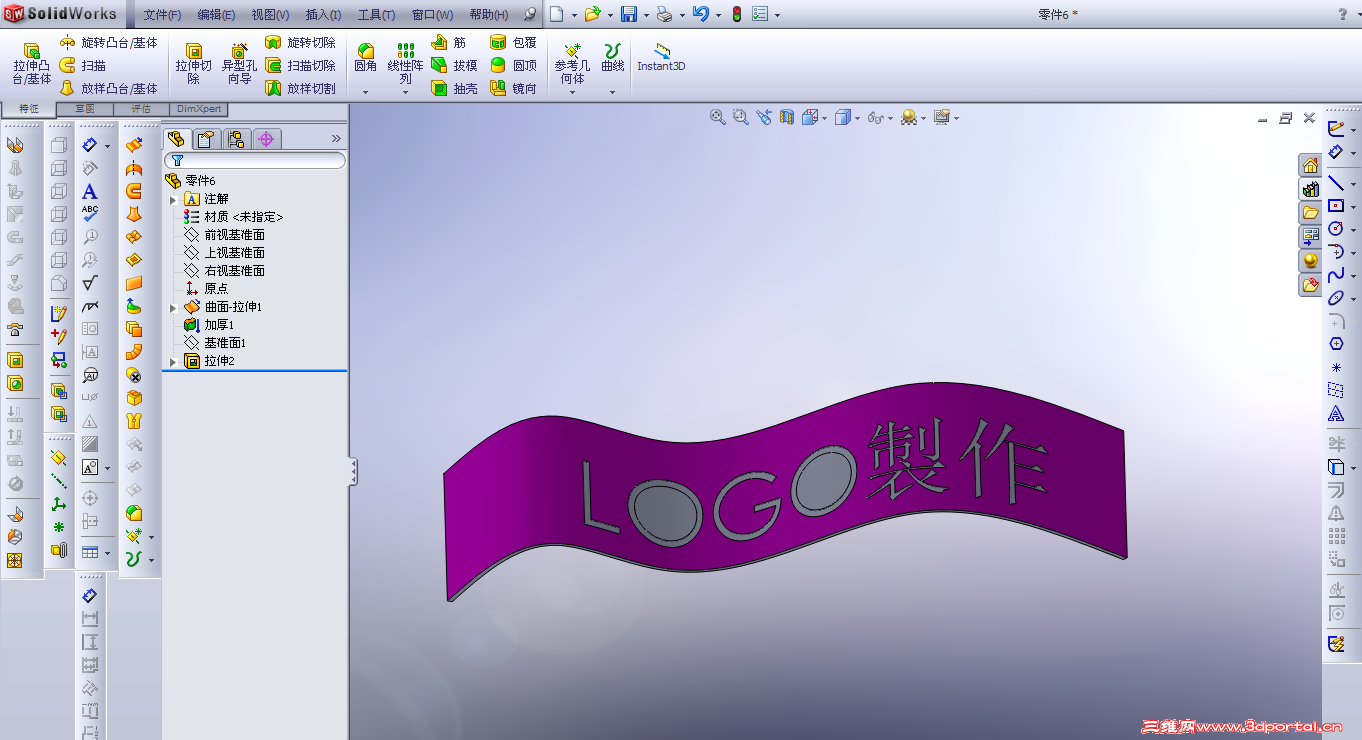Open the Design Library task pane tab
The height and width of the screenshot is (740, 1362).
[1310, 189]
